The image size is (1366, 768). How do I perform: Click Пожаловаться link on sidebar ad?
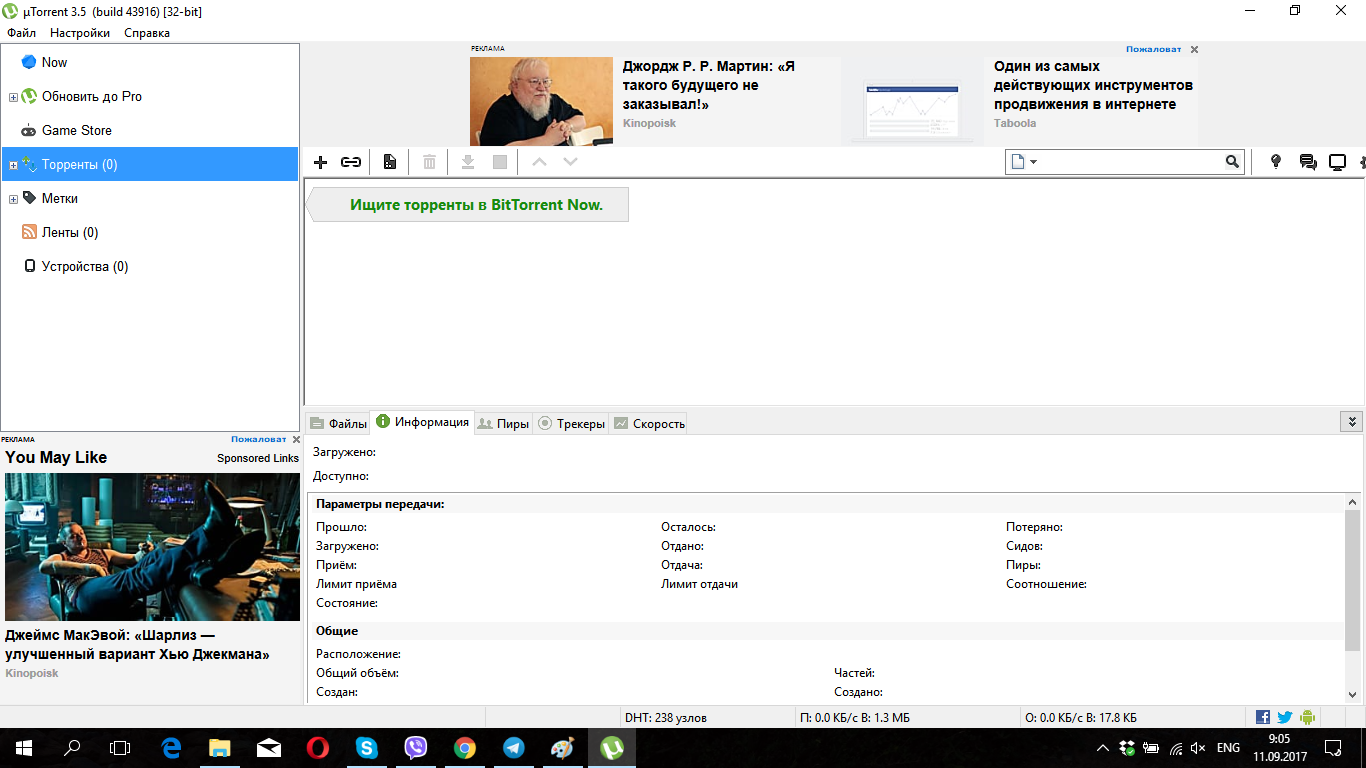[x=258, y=439]
